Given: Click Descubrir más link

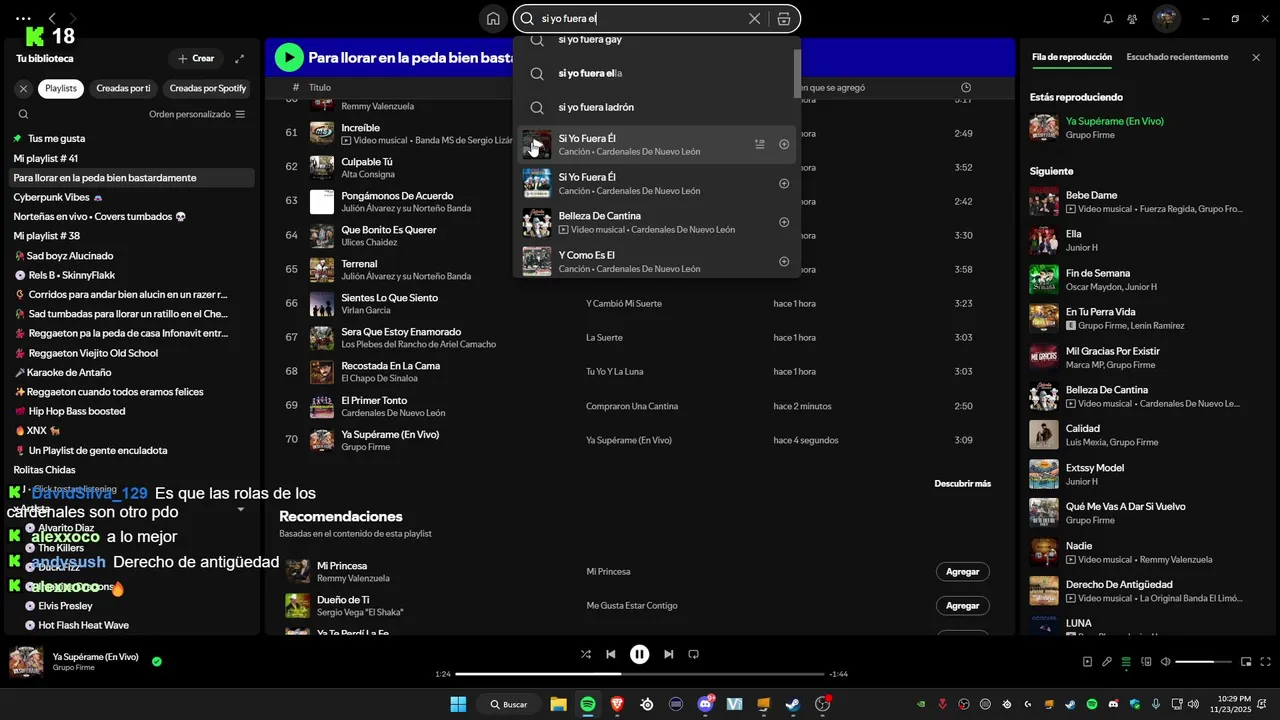Looking at the screenshot, I should click(x=962, y=484).
